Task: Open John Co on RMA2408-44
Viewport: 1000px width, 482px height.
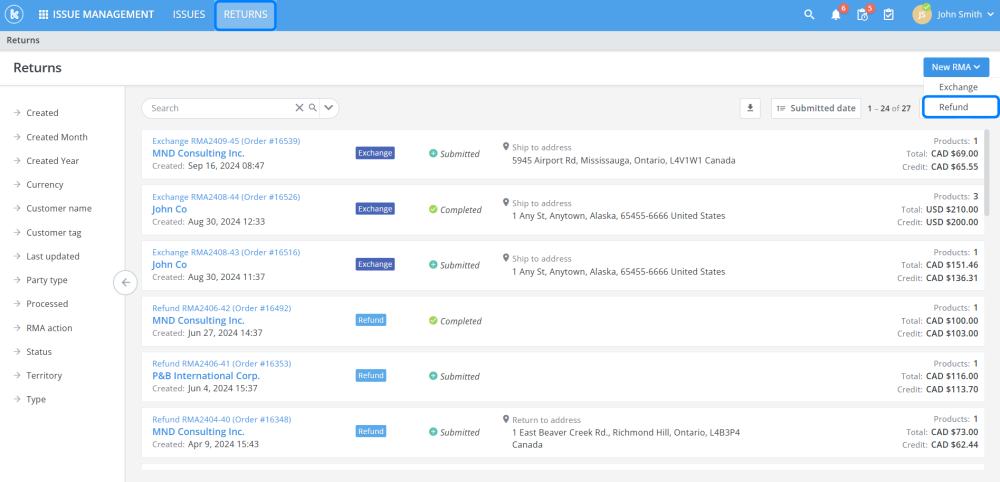Action: [x=170, y=209]
